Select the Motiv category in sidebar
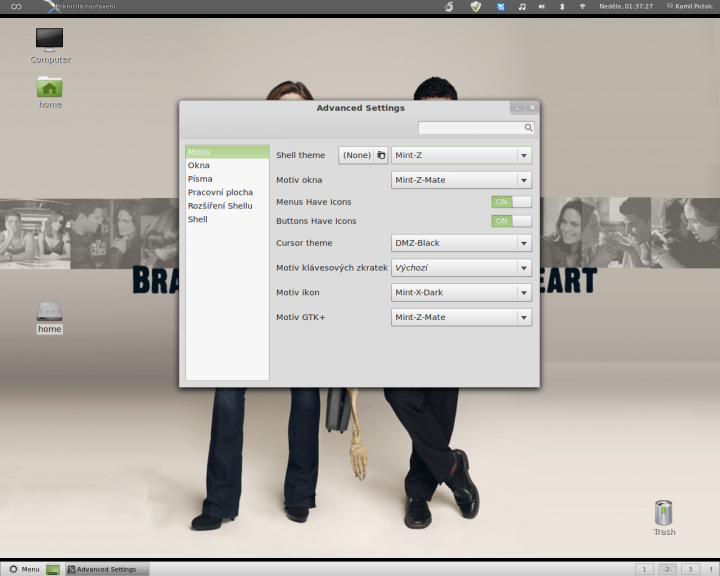The image size is (720, 576). tap(227, 152)
